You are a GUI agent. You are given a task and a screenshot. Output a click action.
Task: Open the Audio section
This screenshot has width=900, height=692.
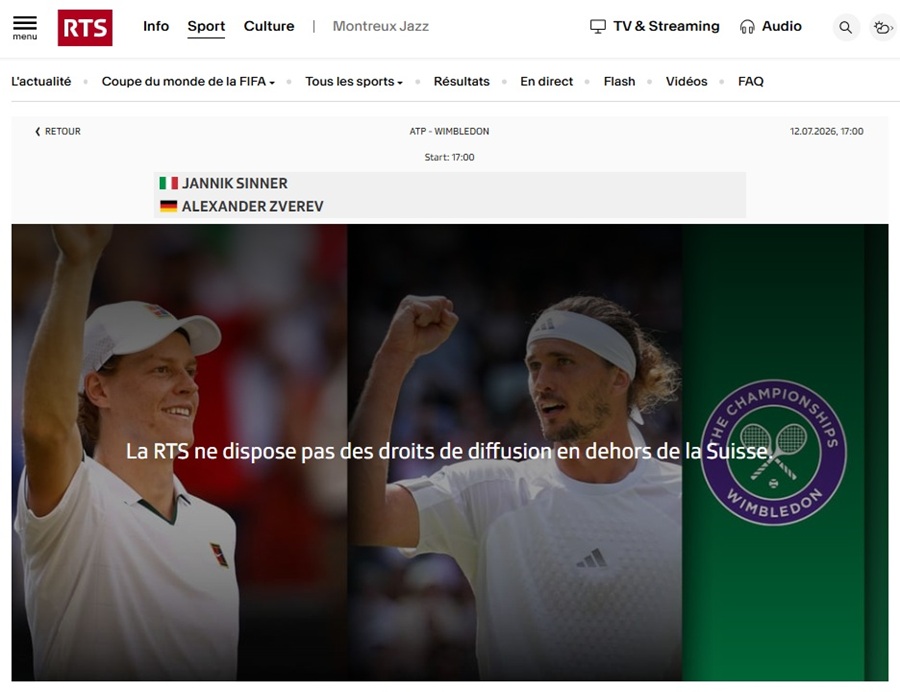771,26
